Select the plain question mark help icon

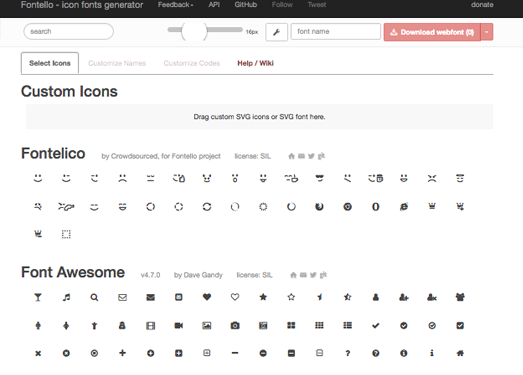coord(348,353)
